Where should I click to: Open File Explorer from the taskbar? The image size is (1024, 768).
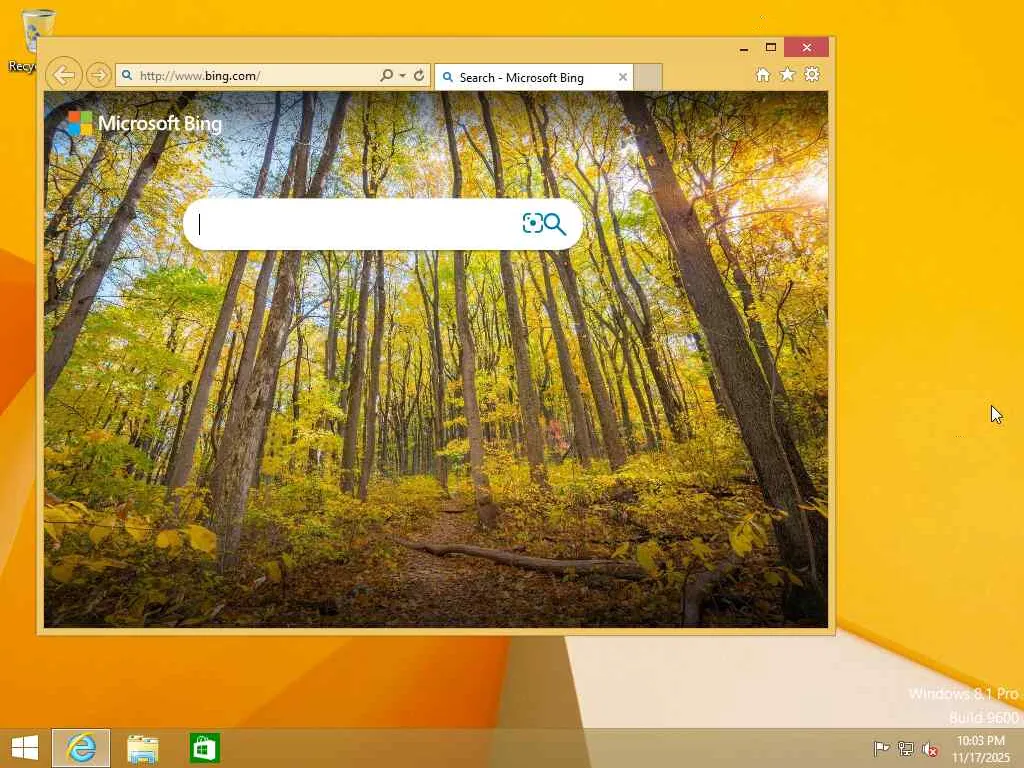point(142,748)
